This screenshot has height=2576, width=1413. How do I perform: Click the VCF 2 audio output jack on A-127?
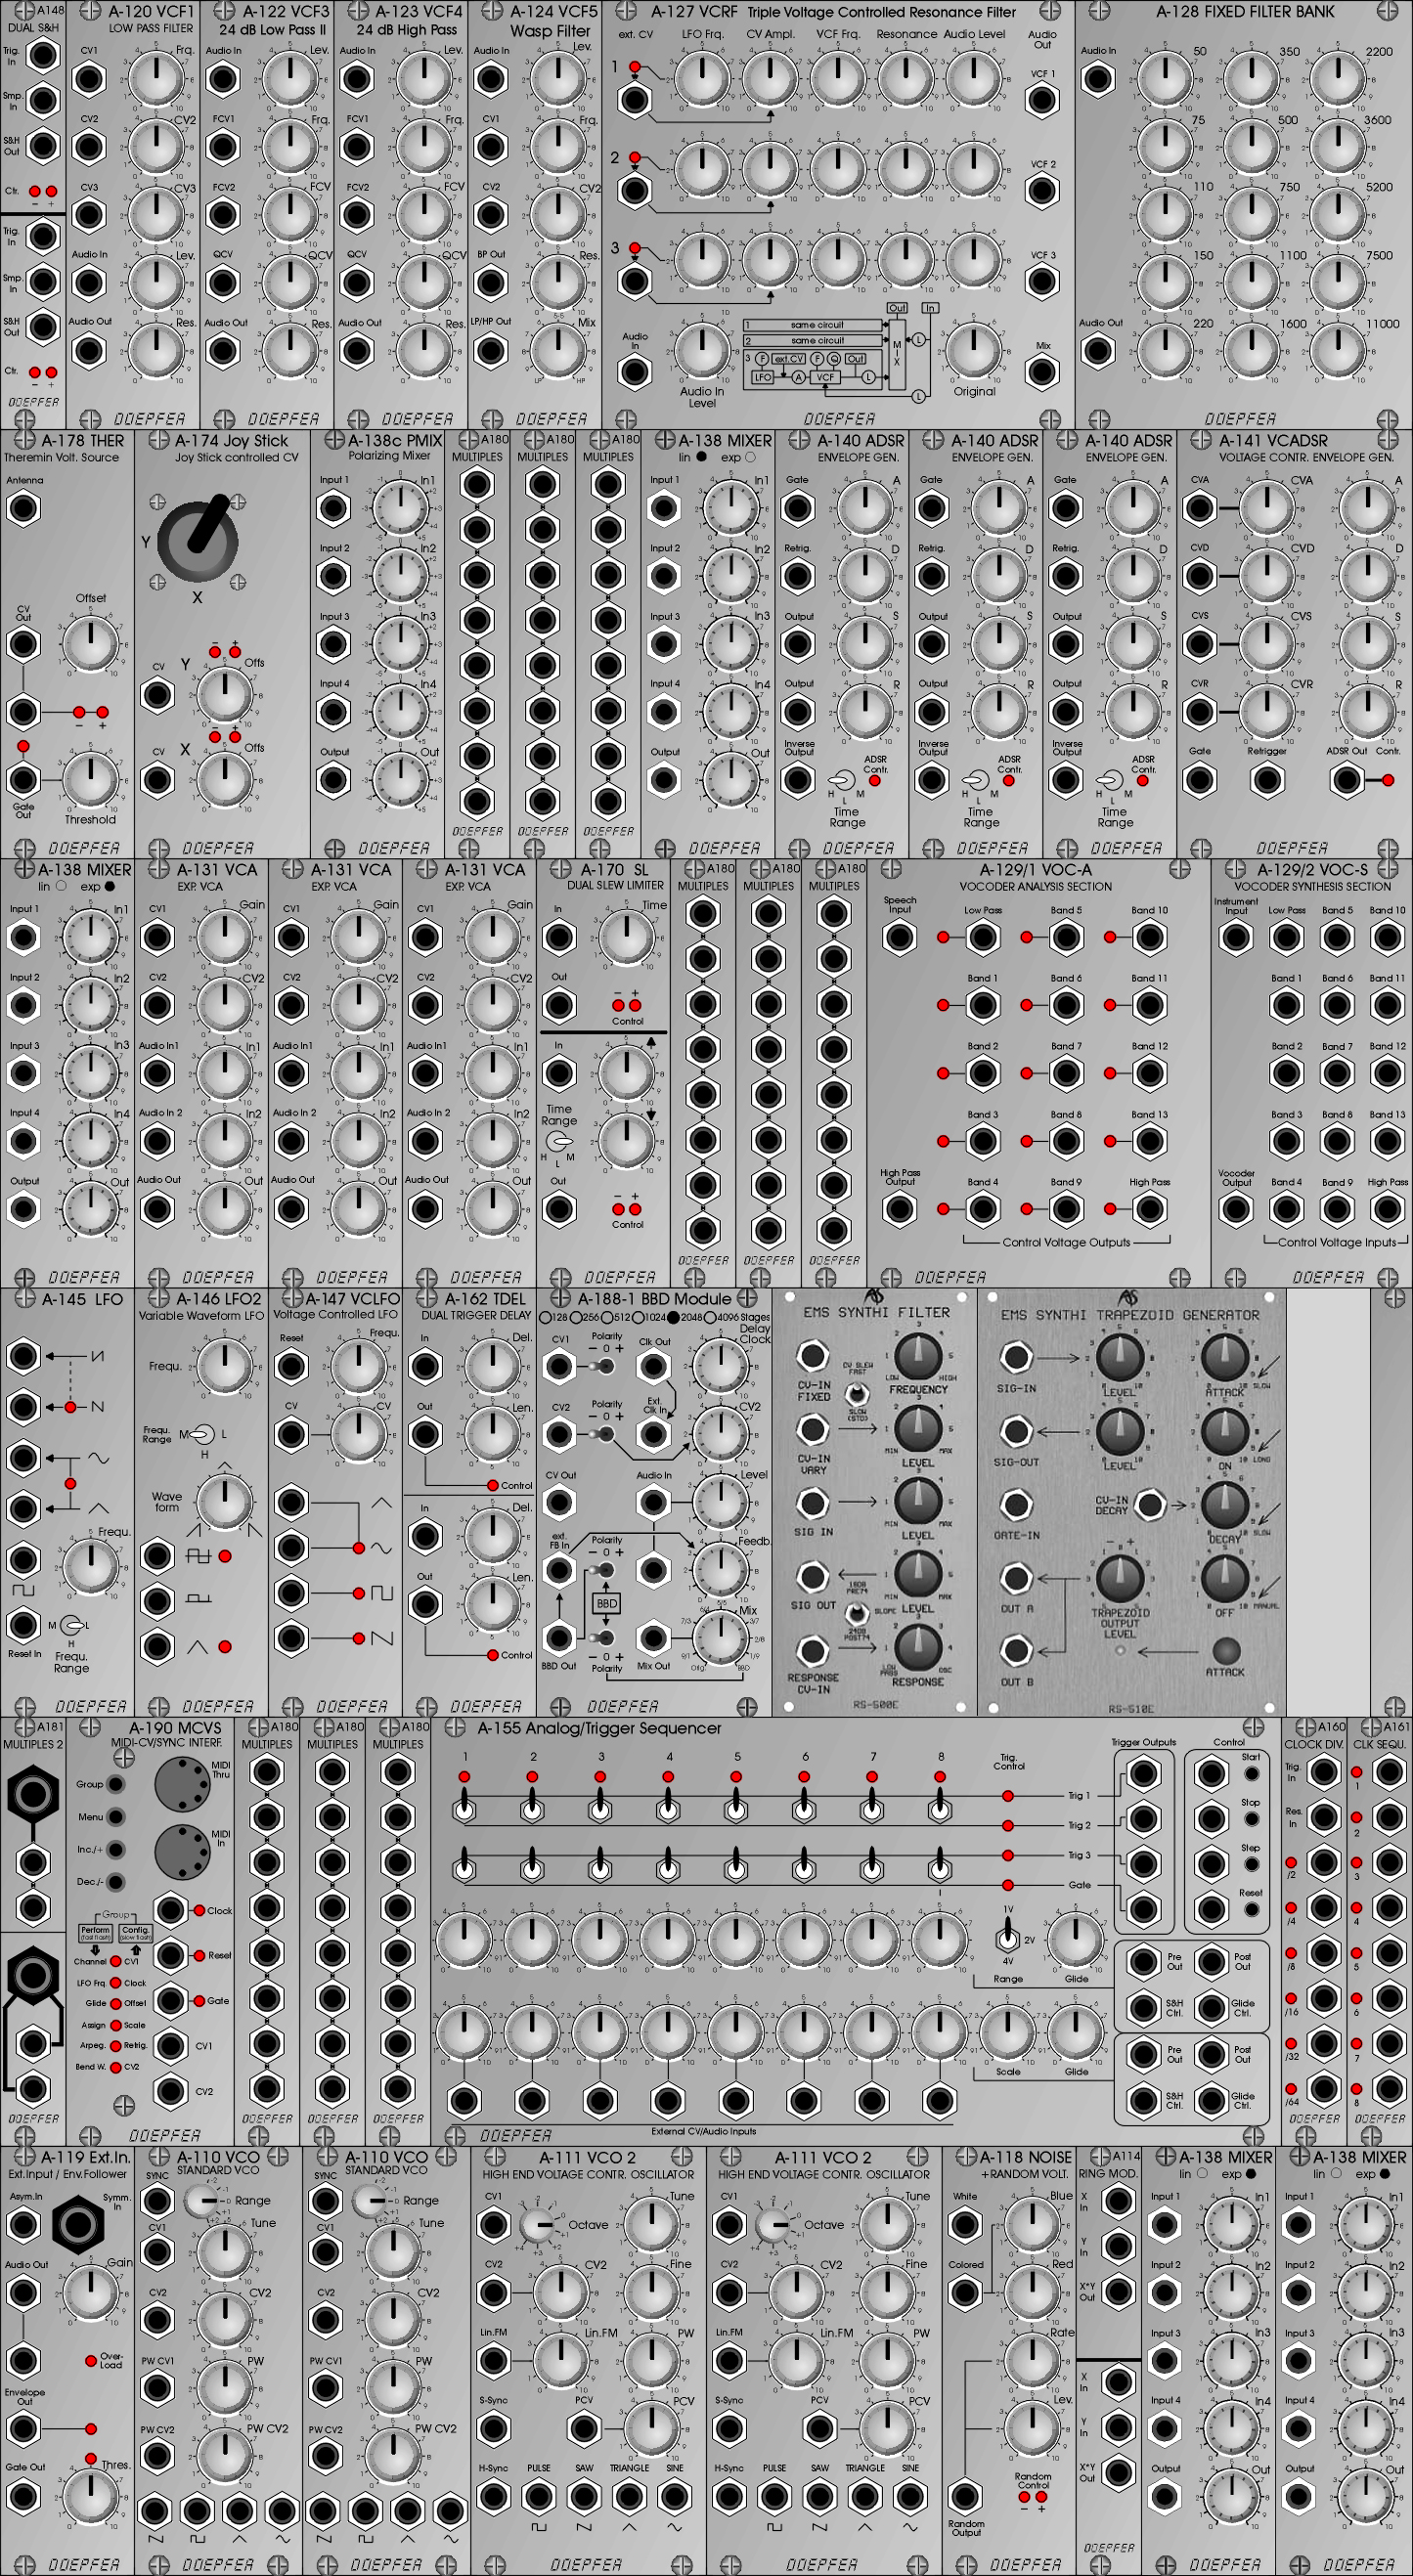click(1042, 190)
